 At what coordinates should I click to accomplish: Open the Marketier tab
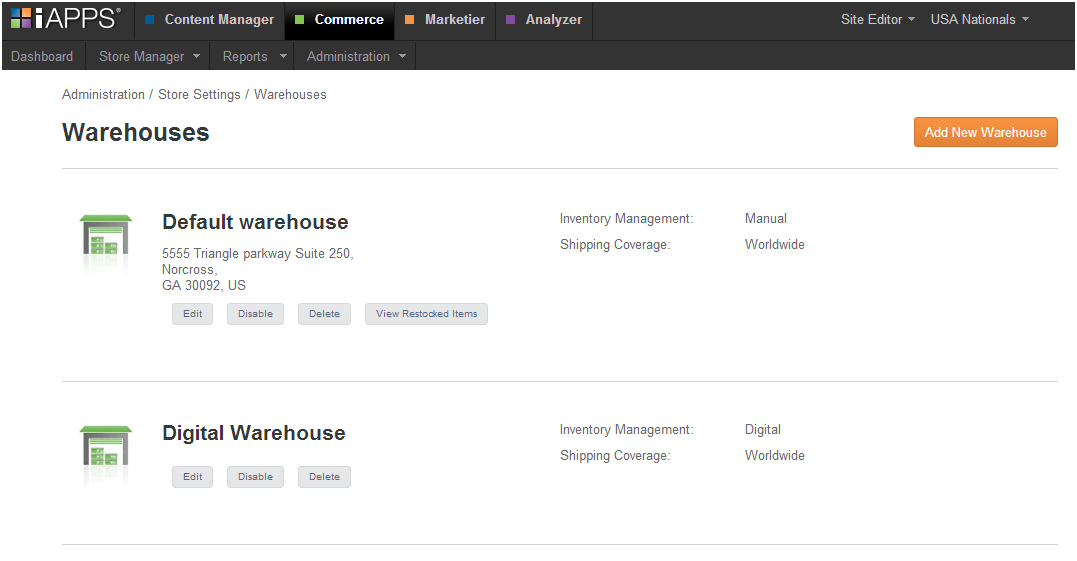click(x=445, y=20)
